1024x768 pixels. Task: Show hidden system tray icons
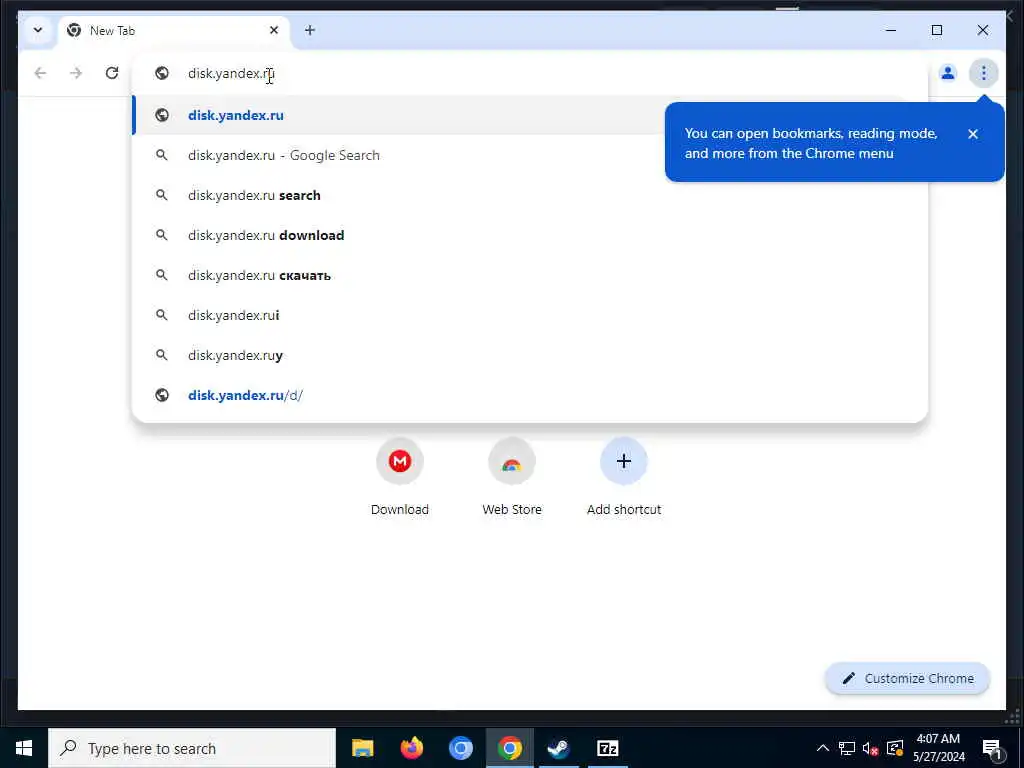[x=823, y=748]
